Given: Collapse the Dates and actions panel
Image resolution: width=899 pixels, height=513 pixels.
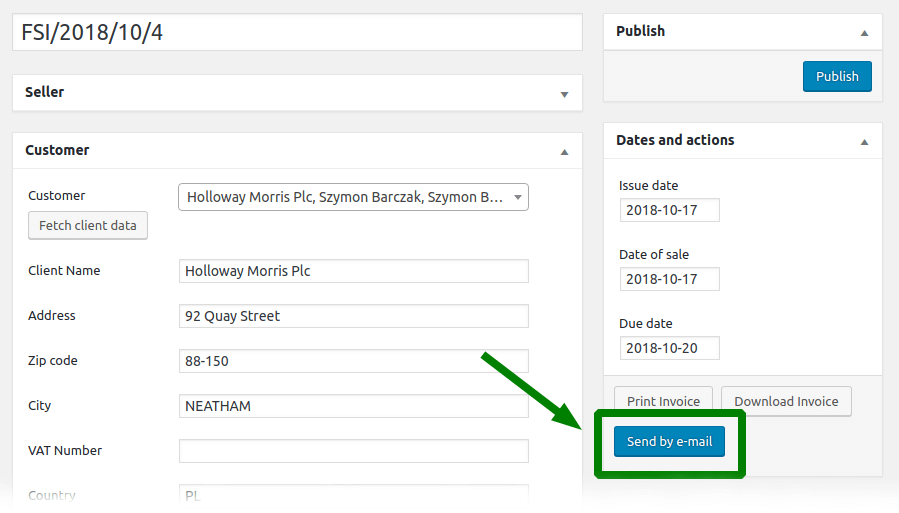Looking at the screenshot, I should [864, 142].
